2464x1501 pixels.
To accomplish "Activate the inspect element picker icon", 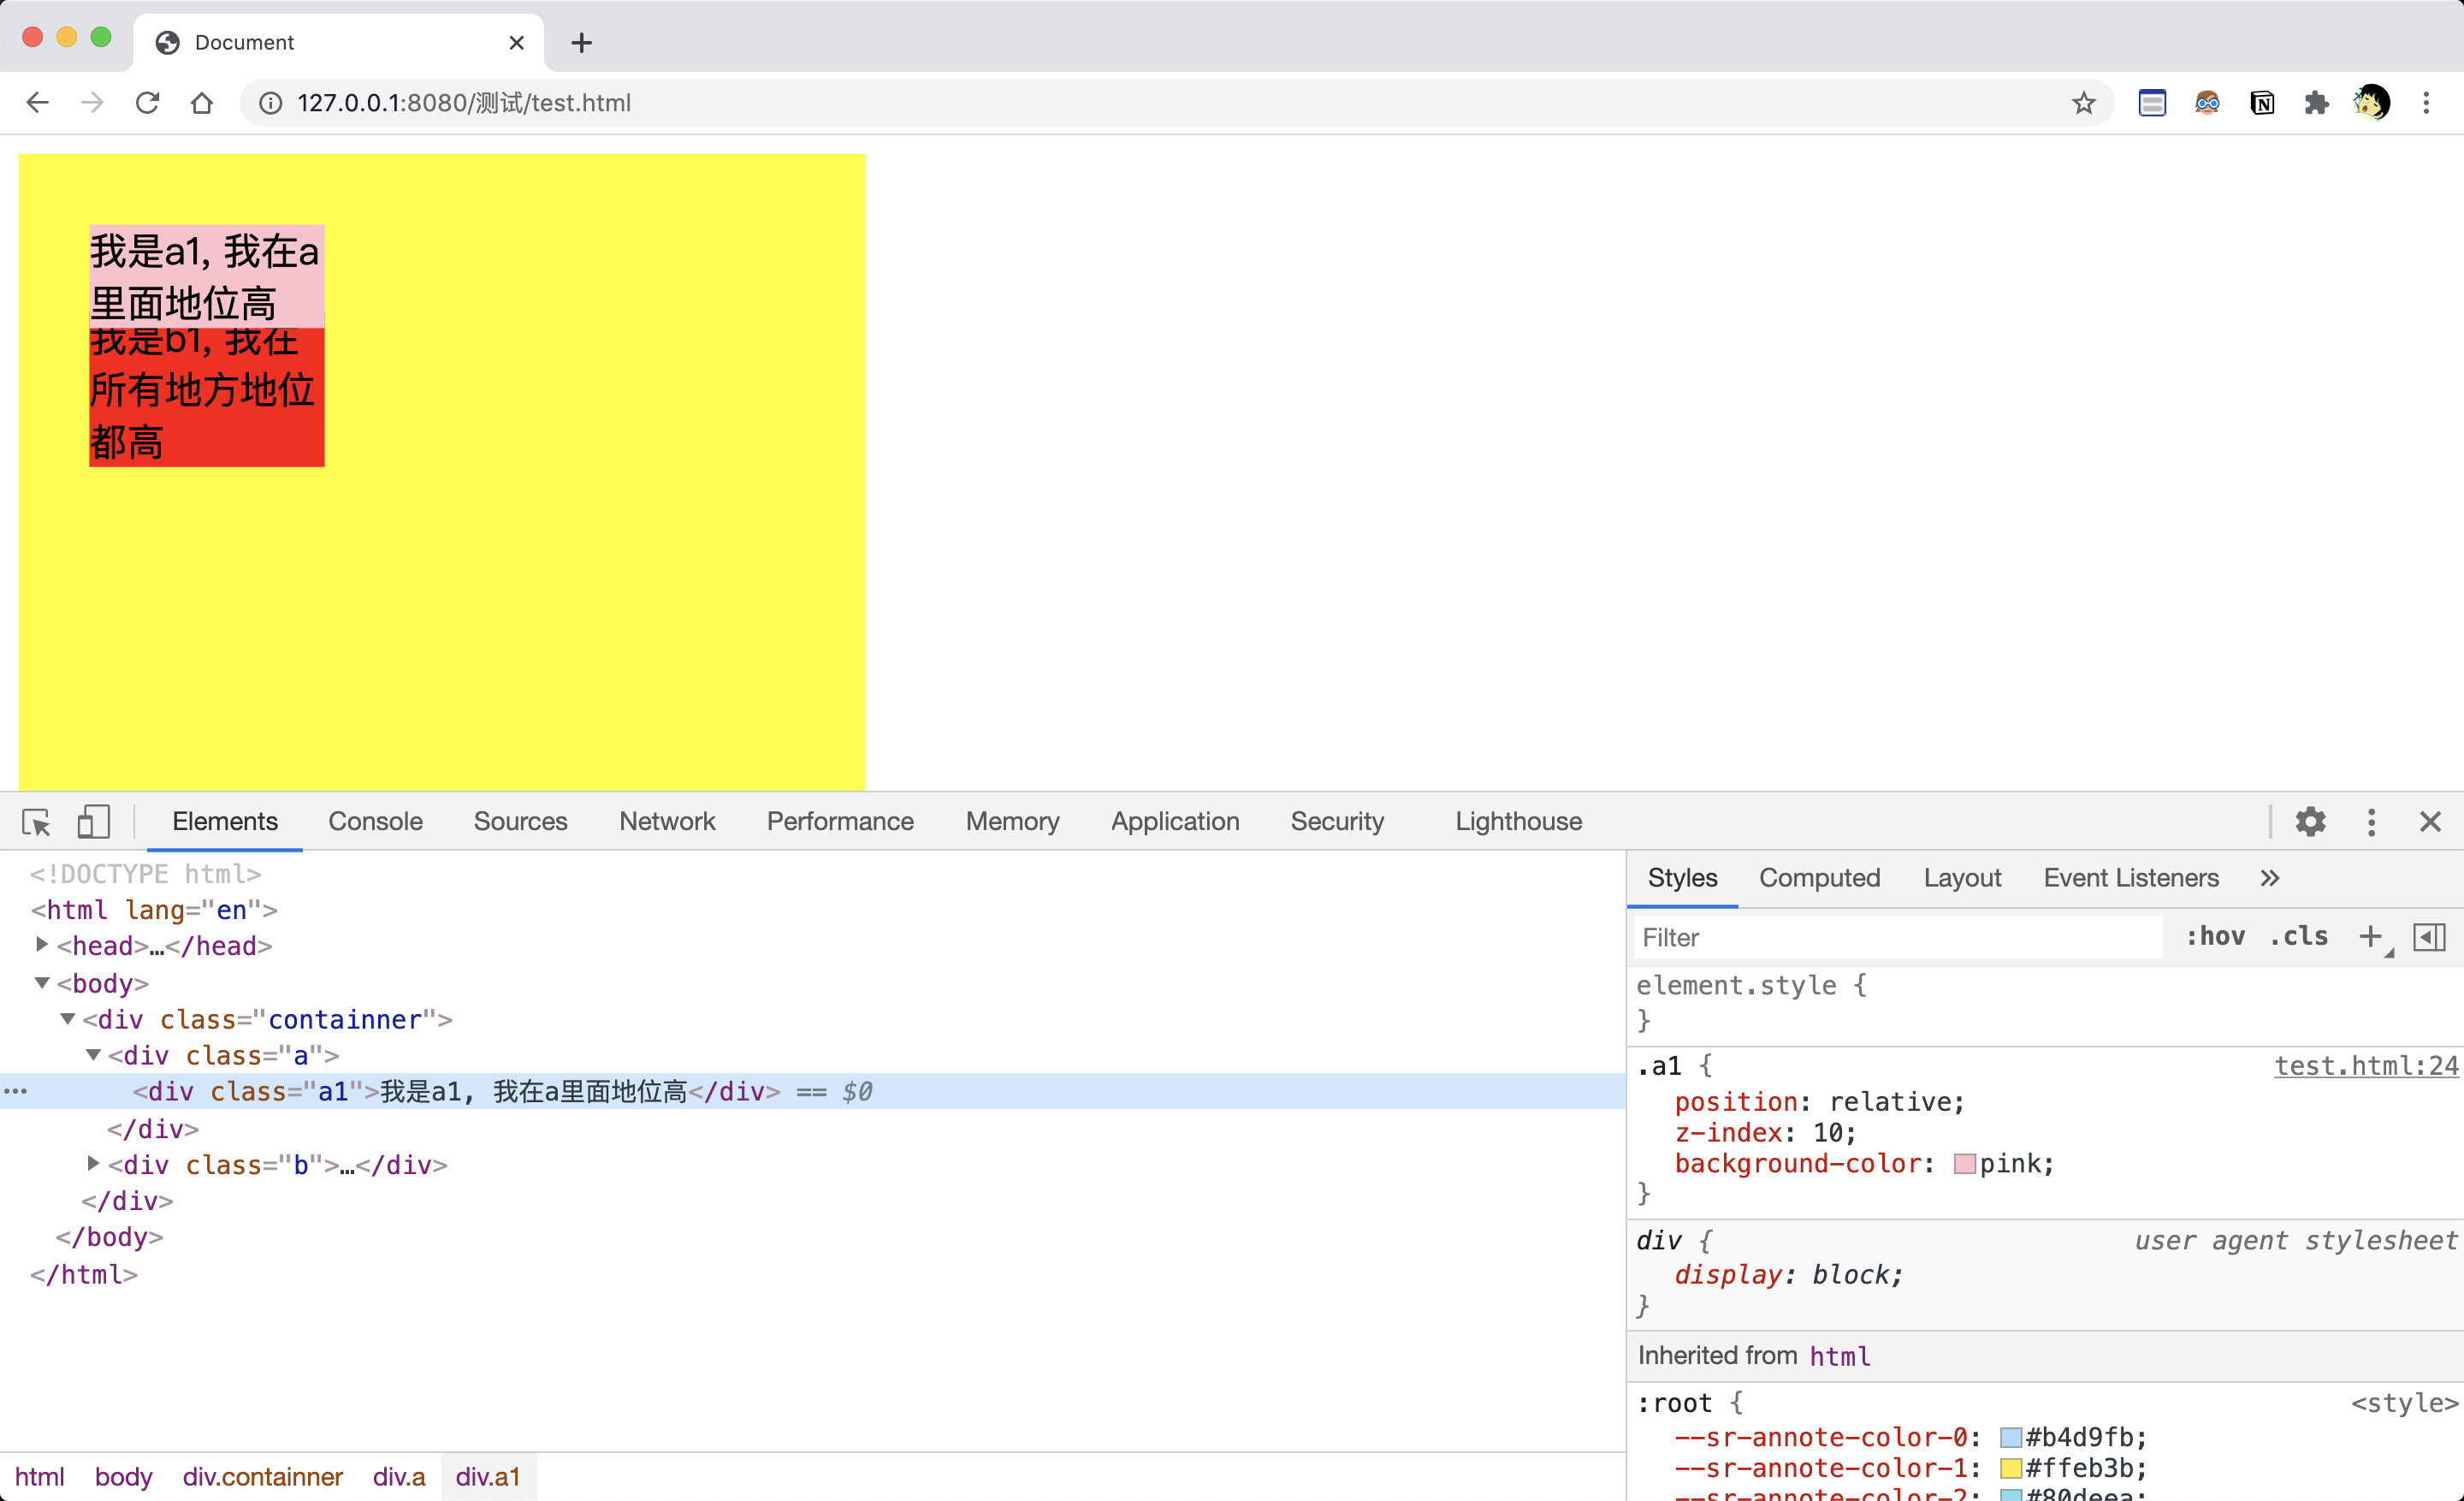I will click(37, 822).
